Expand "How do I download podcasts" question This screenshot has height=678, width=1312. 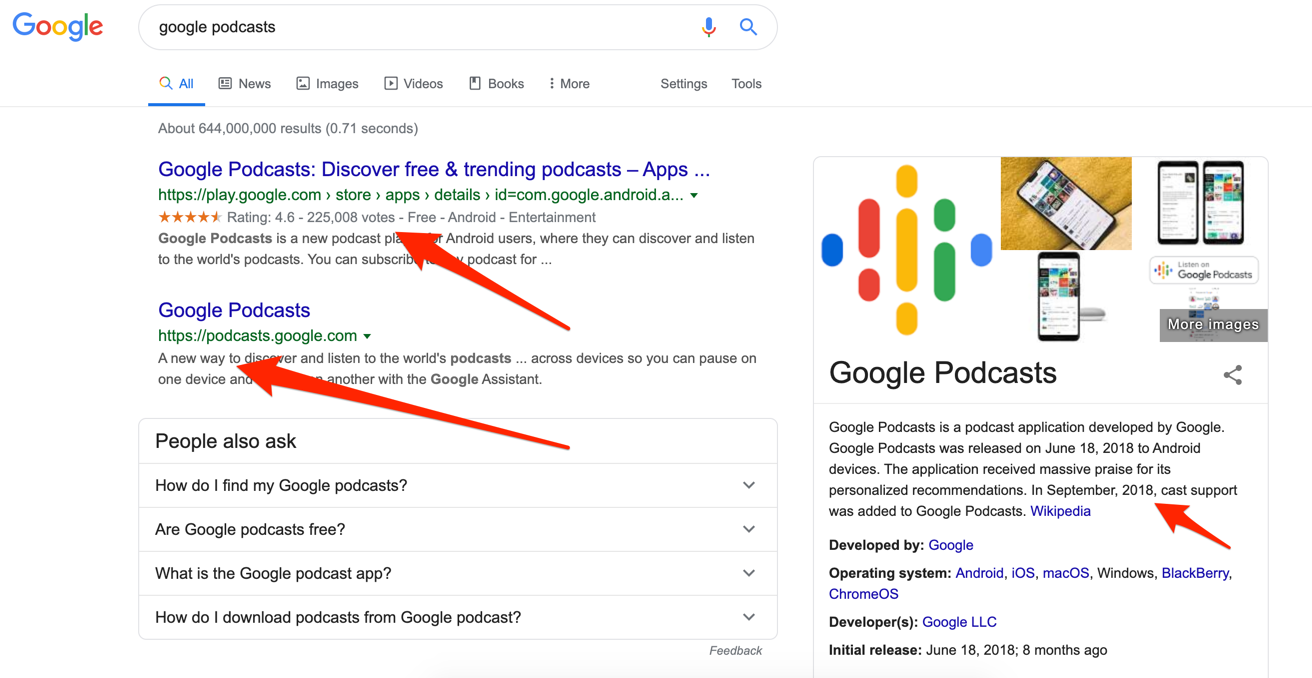click(x=458, y=617)
